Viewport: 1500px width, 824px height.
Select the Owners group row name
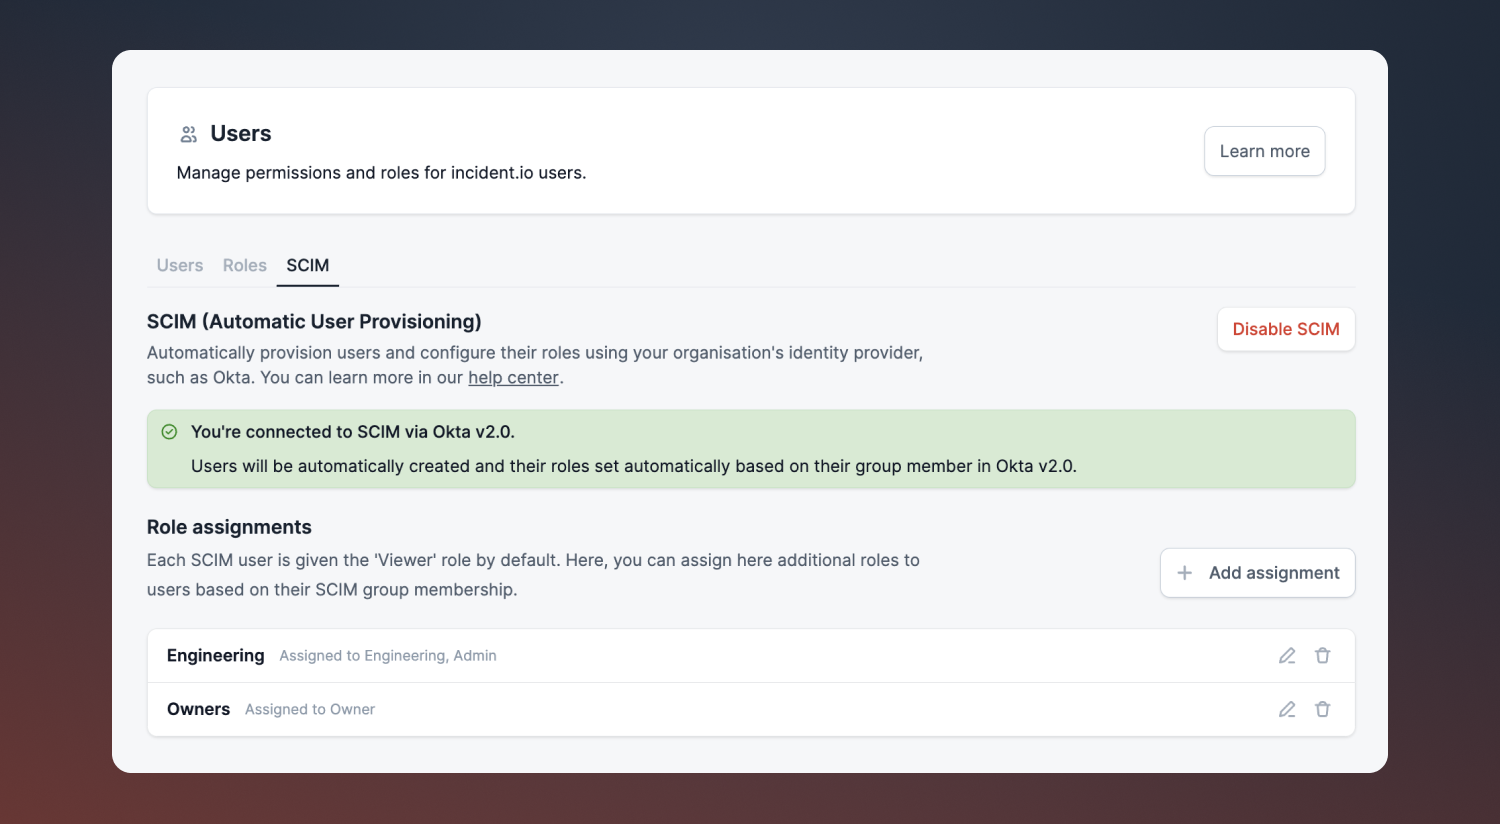pos(198,709)
